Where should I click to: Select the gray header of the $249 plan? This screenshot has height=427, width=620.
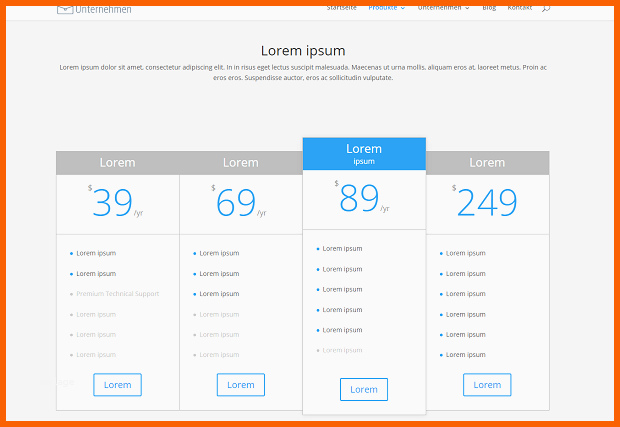(487, 163)
